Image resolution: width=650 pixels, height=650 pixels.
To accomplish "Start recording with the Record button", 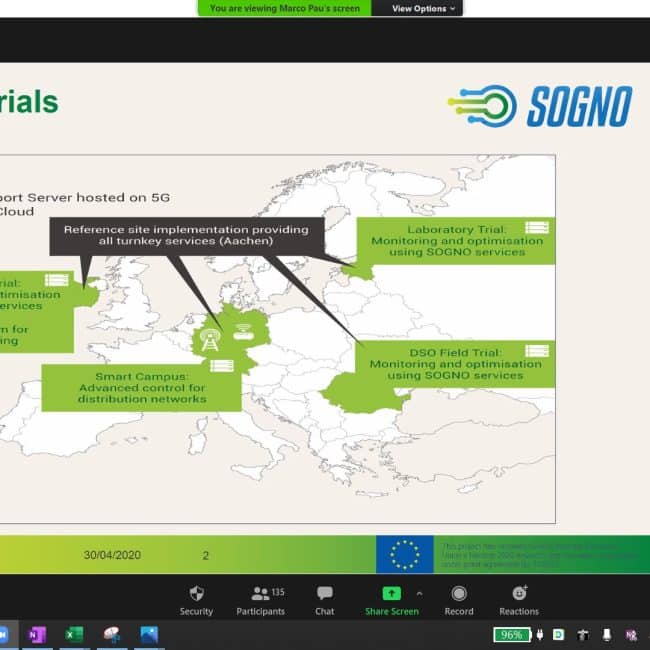I will pos(458,600).
